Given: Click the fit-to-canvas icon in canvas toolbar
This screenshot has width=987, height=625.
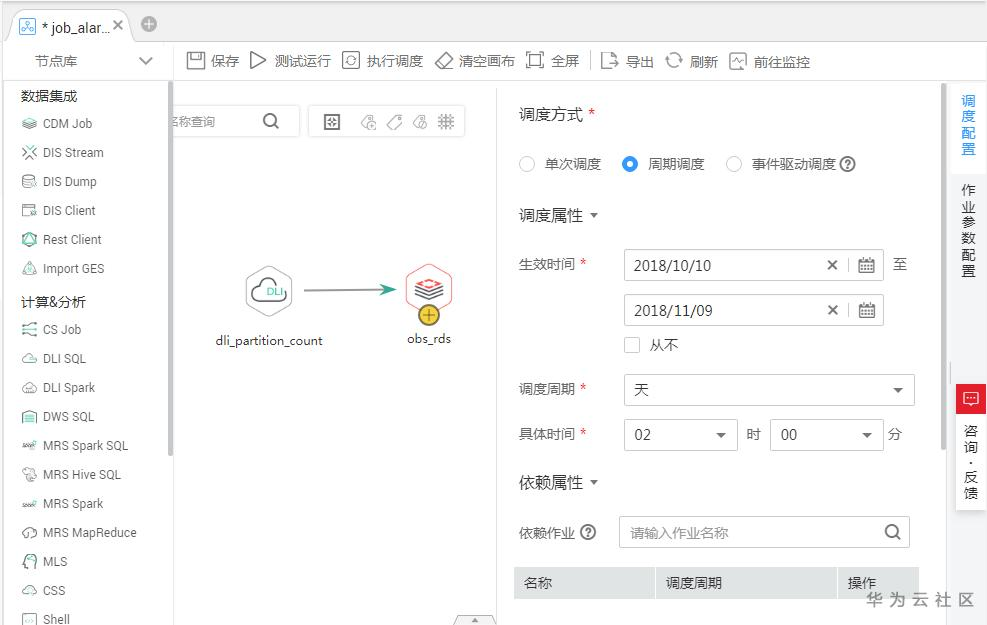Looking at the screenshot, I should [x=332, y=121].
